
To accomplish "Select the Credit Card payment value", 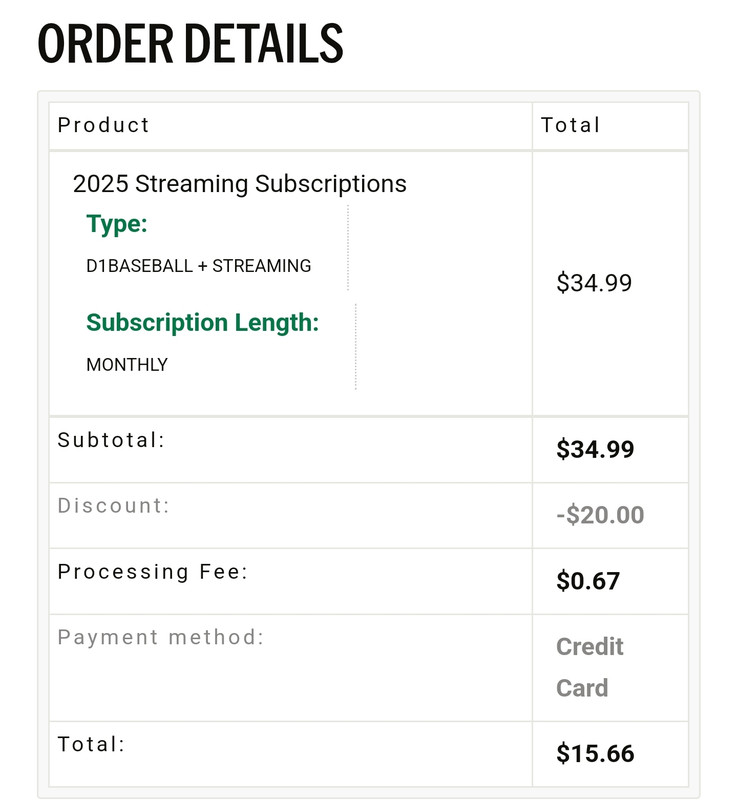I will pos(590,667).
